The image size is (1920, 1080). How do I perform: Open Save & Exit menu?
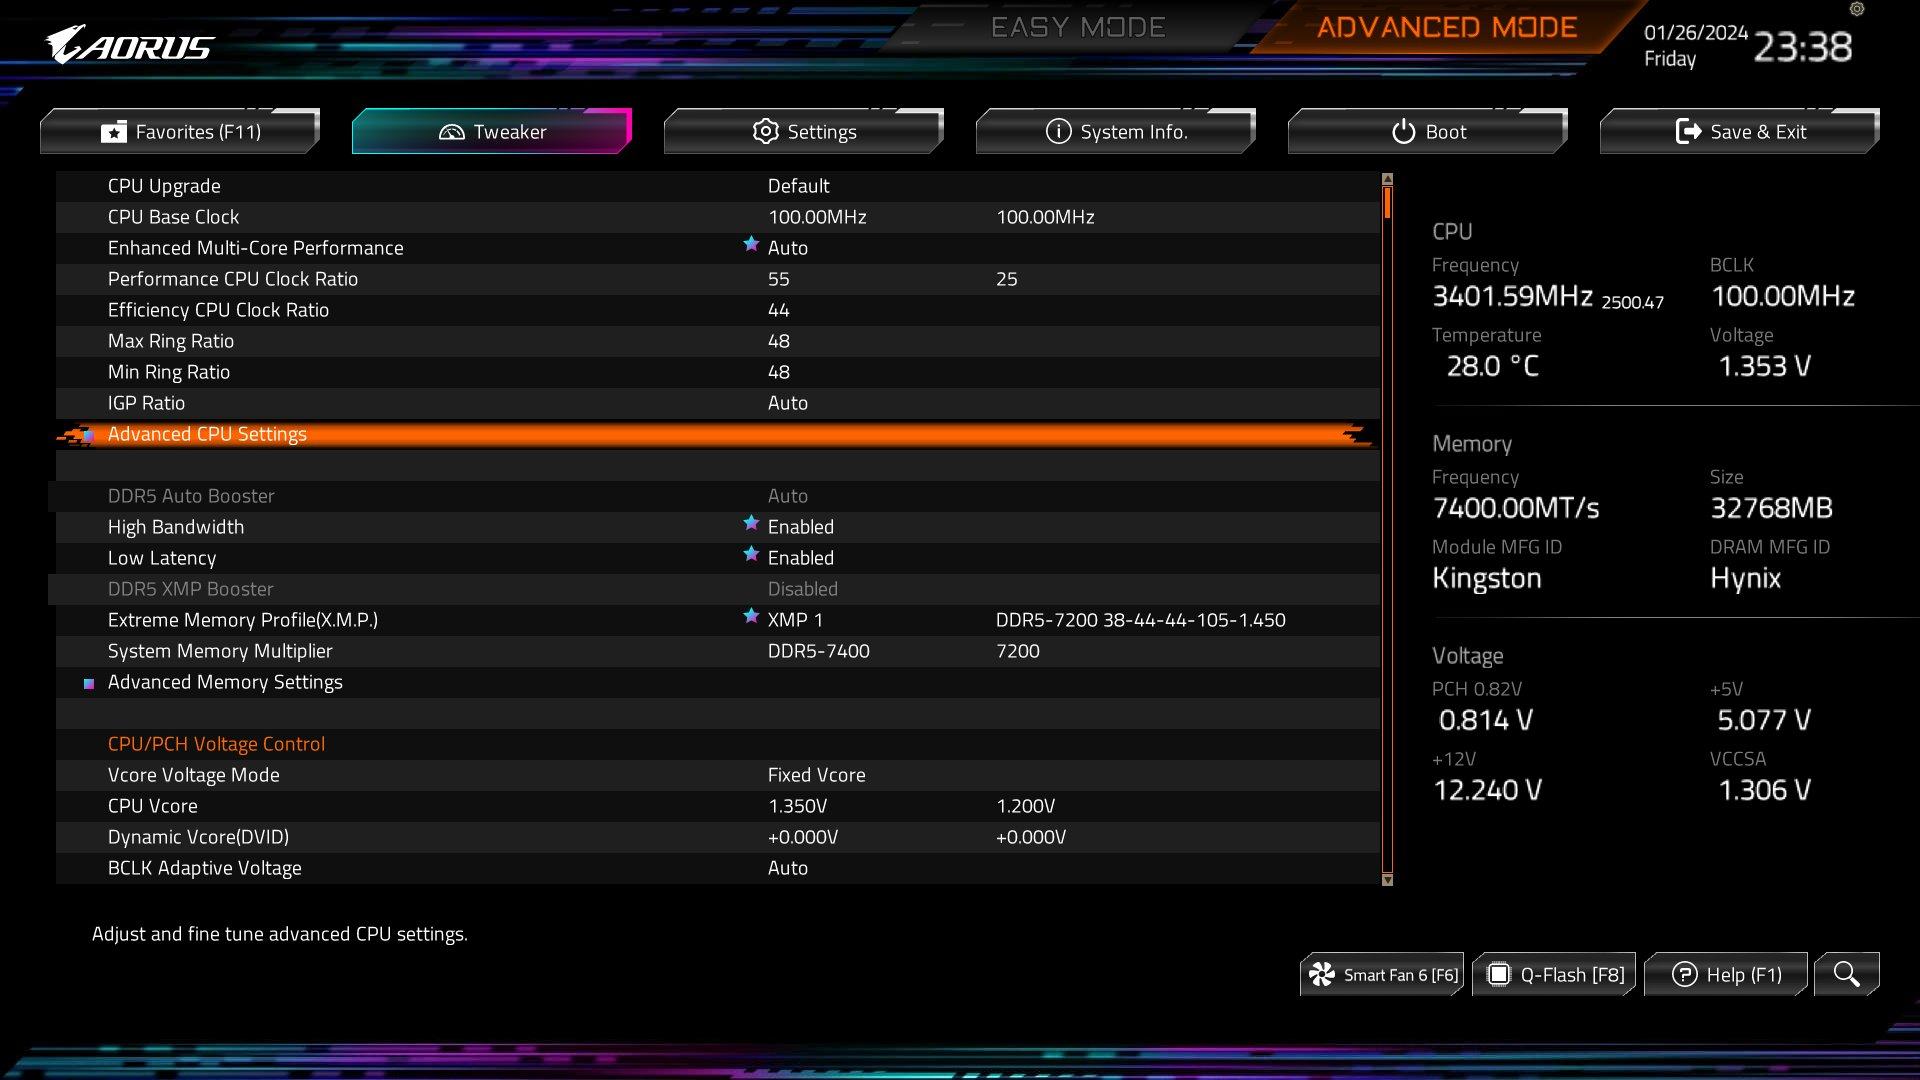[x=1740, y=132]
